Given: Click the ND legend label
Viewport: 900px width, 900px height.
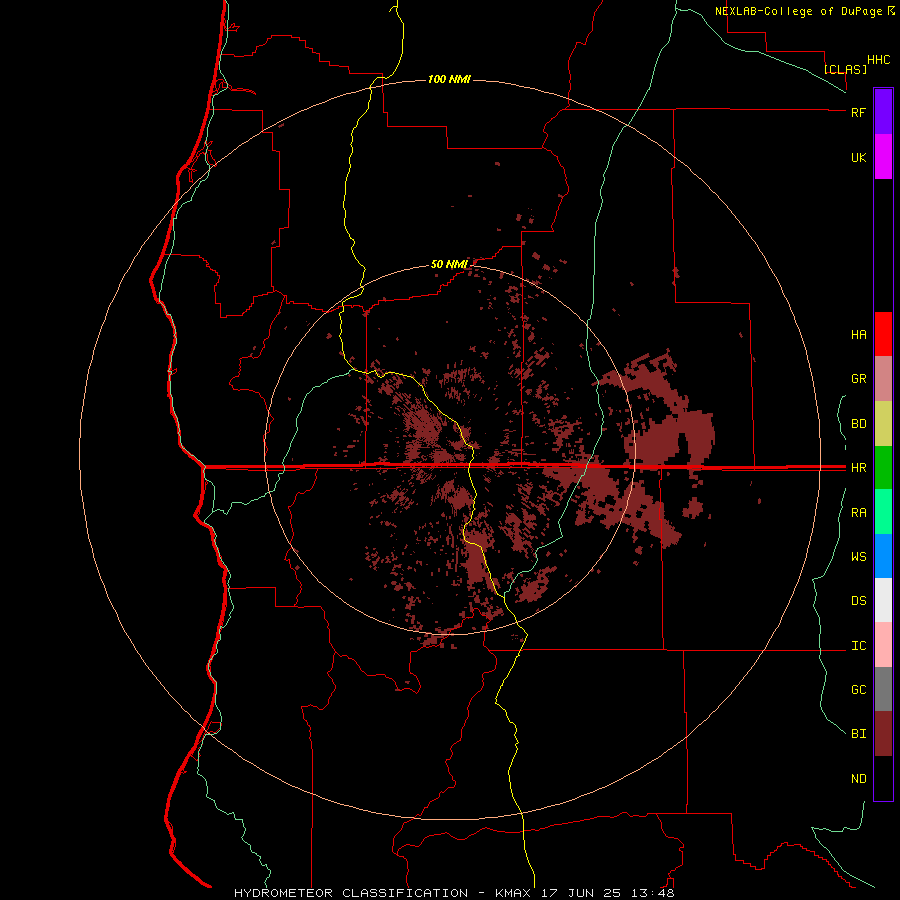Looking at the screenshot, I should (858, 779).
